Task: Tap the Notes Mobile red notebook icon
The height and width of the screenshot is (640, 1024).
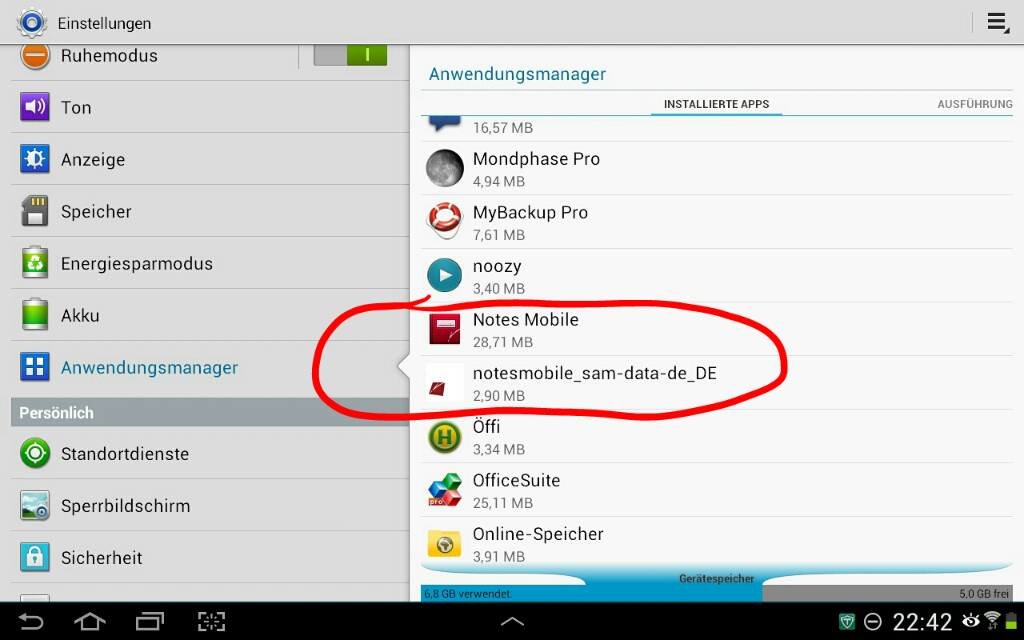Action: coord(445,328)
